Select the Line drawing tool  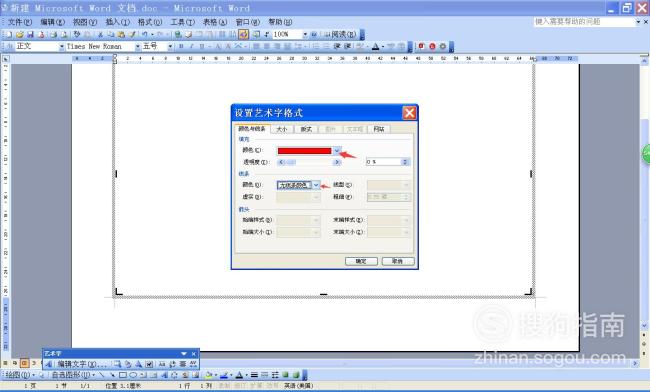[x=102, y=375]
